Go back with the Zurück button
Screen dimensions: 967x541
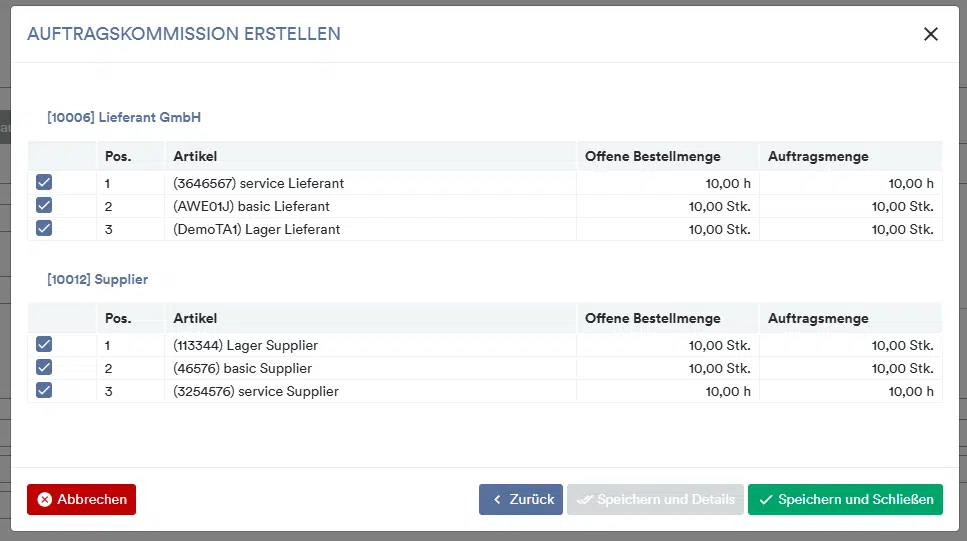(x=521, y=499)
